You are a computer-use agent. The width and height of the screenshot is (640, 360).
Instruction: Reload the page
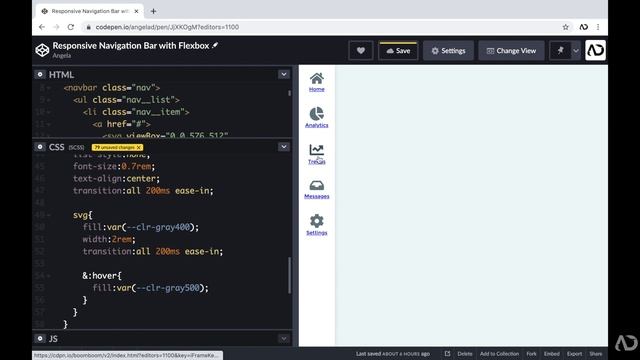71,27
